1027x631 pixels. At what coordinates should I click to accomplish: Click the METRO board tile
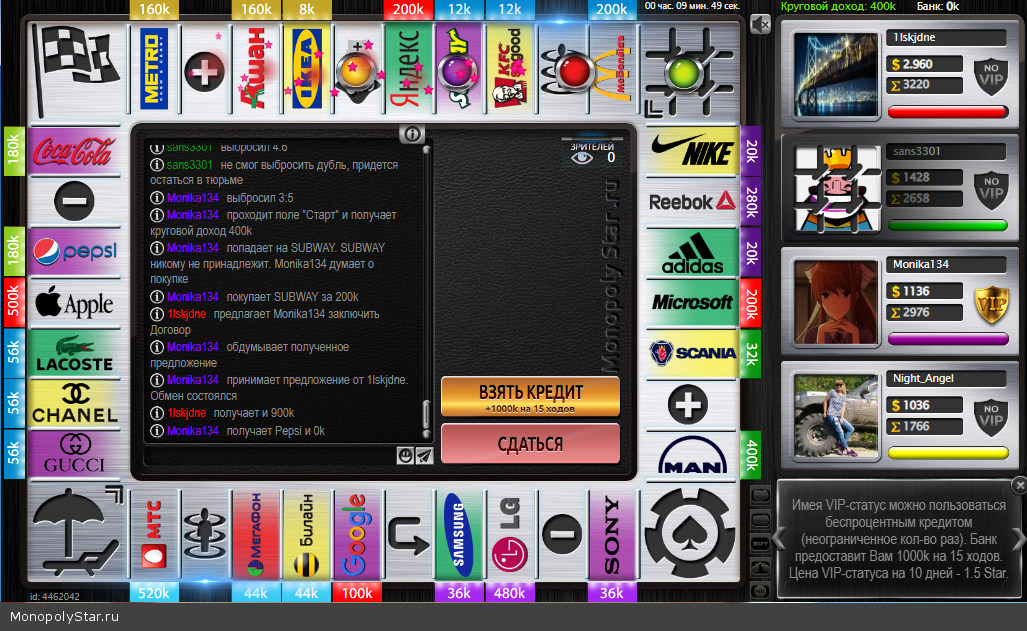(x=154, y=69)
